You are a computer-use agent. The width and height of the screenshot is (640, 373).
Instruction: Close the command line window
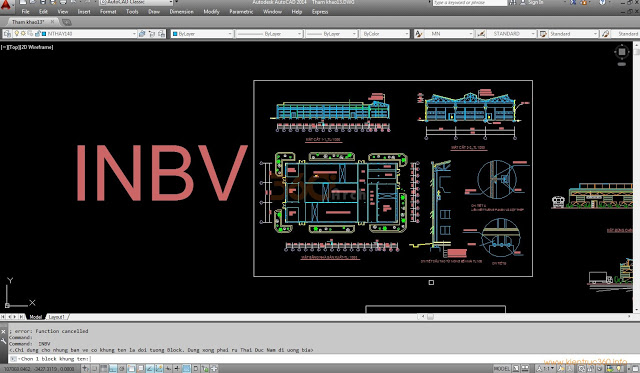[4, 332]
